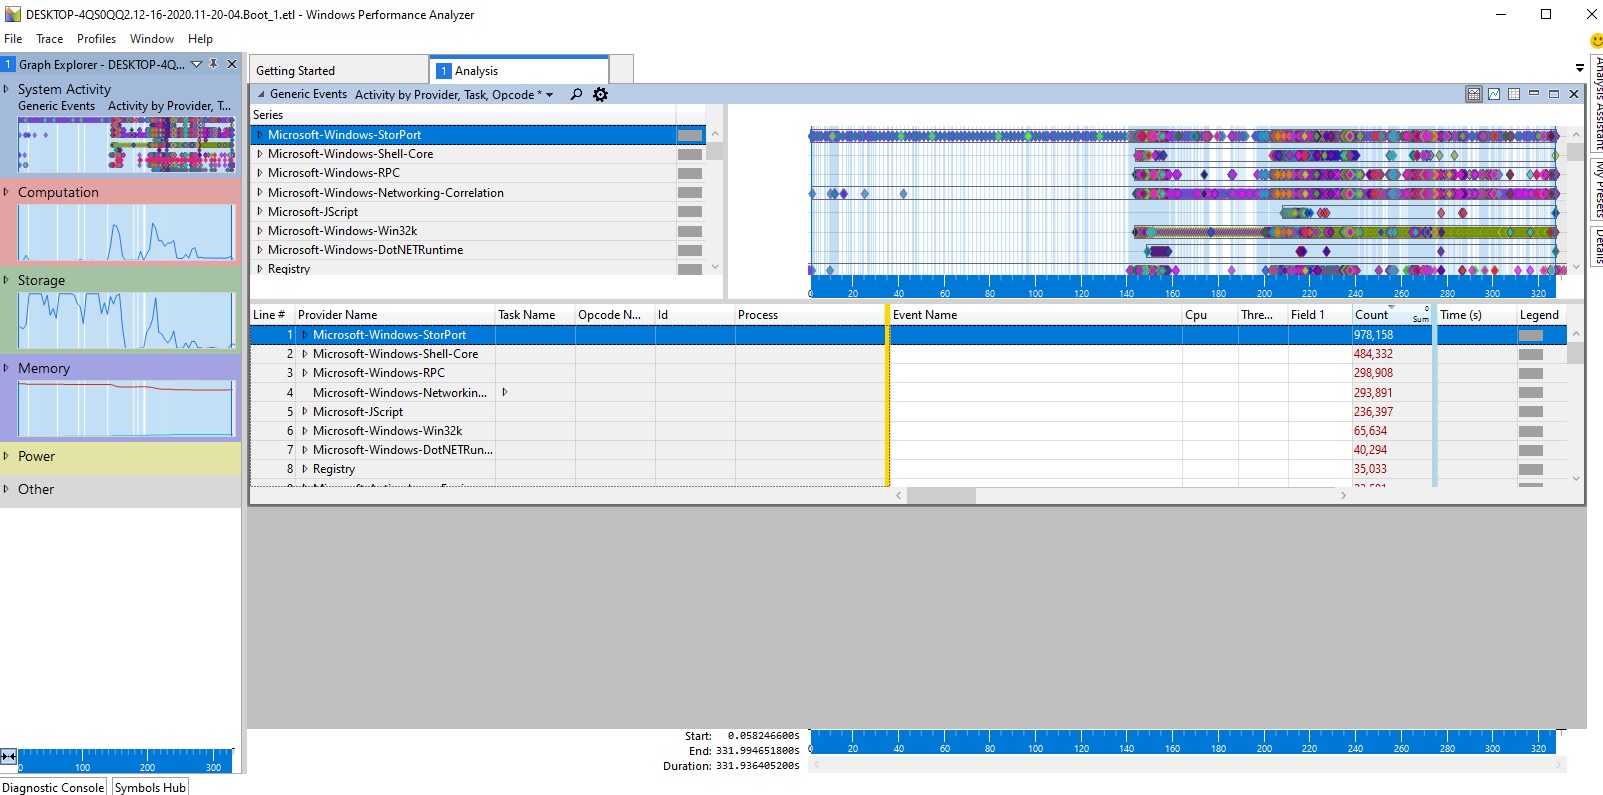The width and height of the screenshot is (1603, 795).
Task: Click Storage thumbnail graph
Action: click(126, 321)
